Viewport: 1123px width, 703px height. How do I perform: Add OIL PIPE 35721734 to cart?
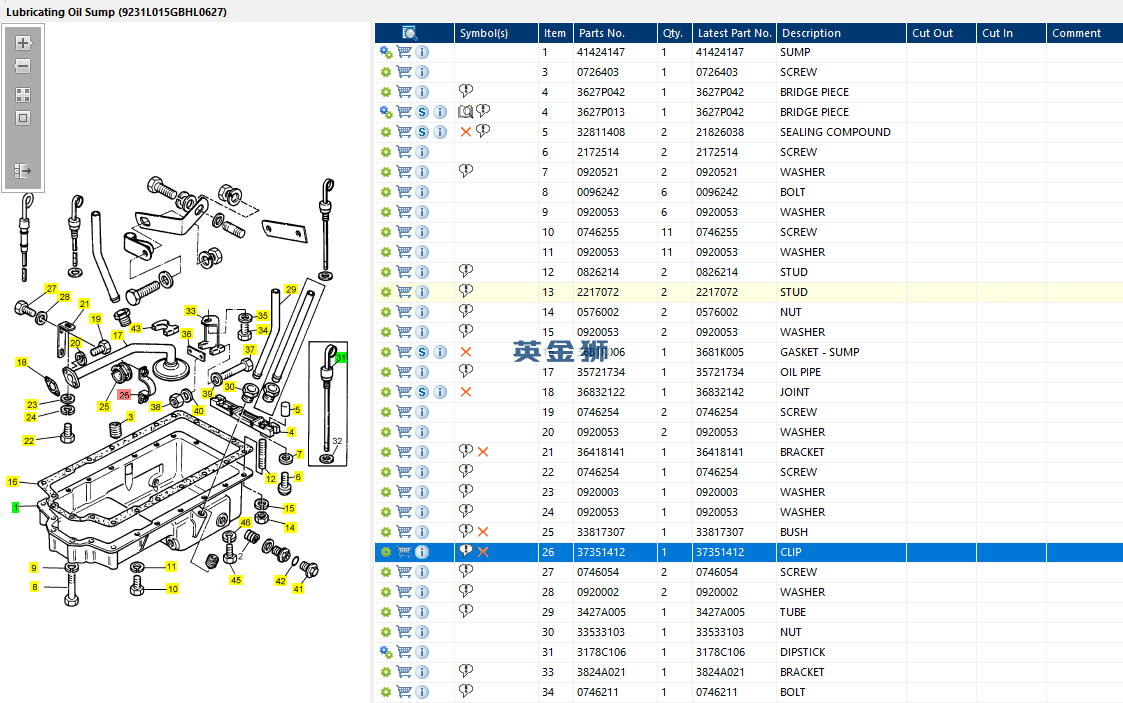(404, 372)
